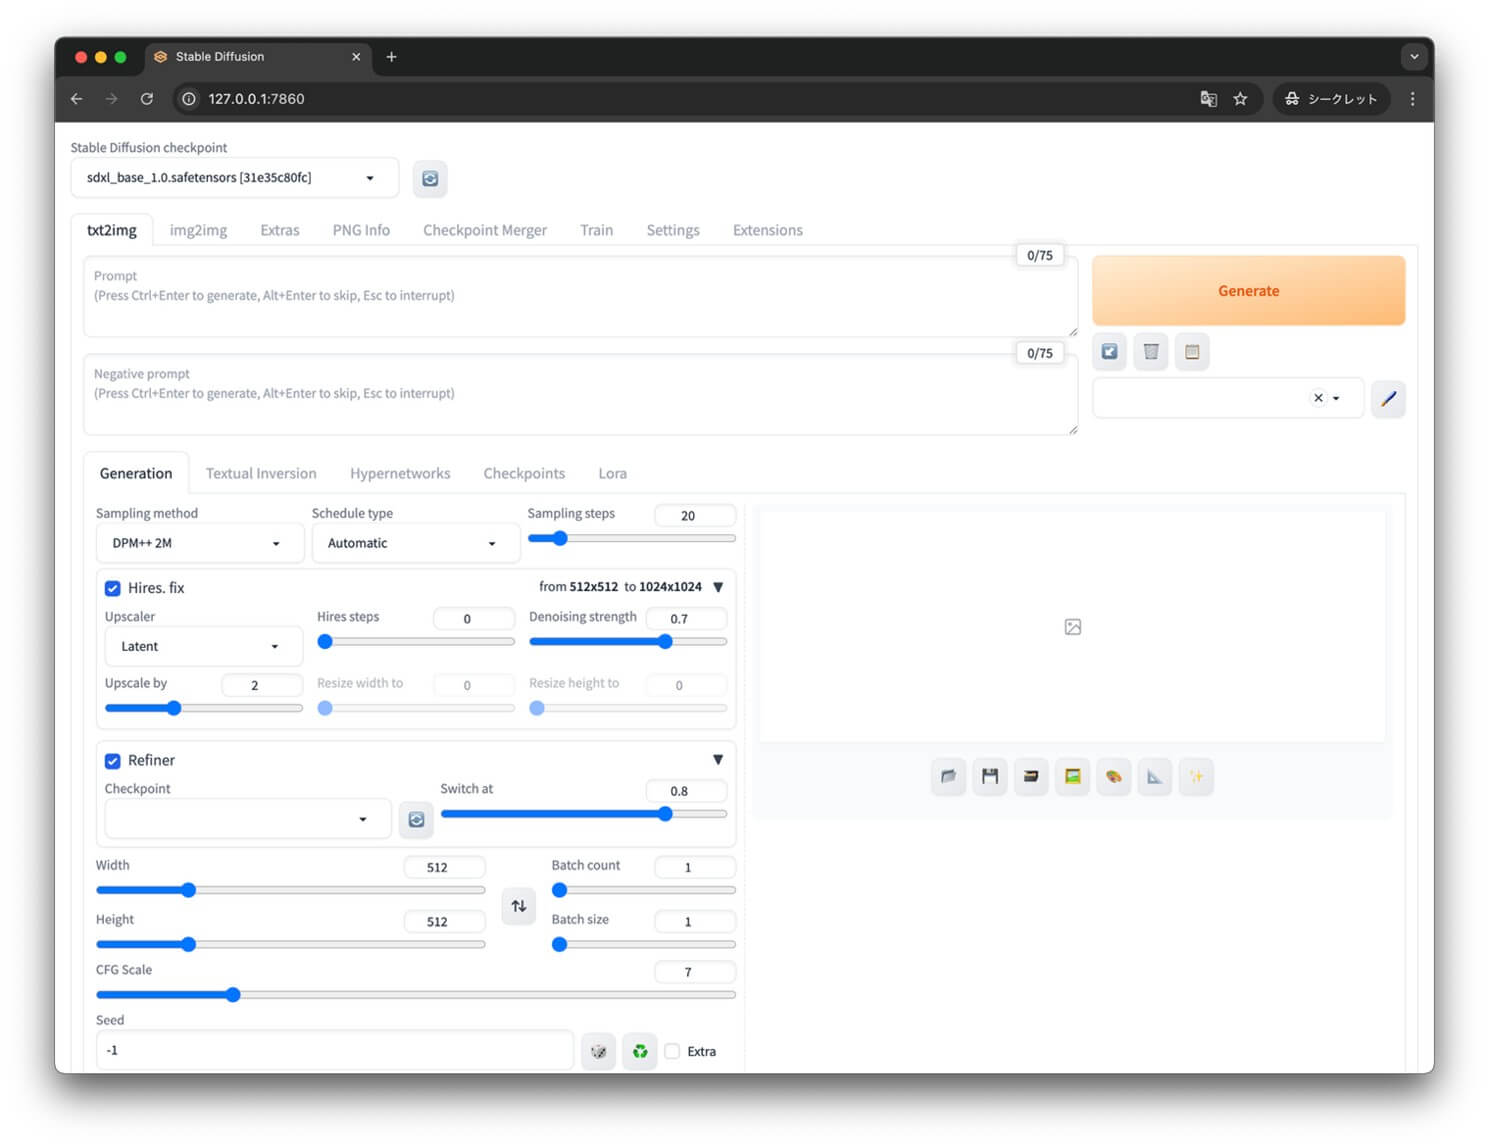Open the browser tab search chevron

1414,57
